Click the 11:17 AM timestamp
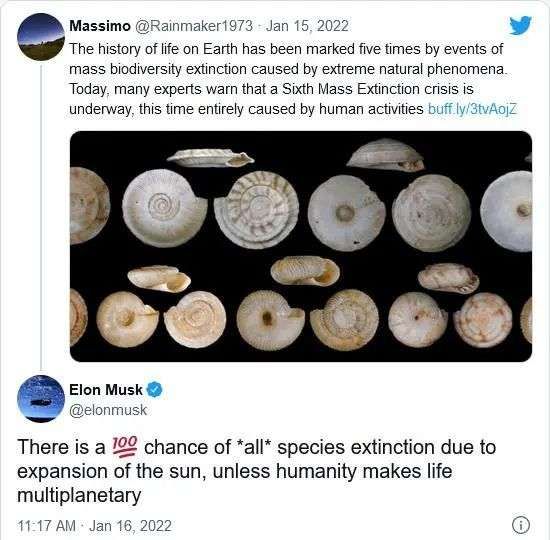This screenshot has width=550, height=540. click(46, 526)
